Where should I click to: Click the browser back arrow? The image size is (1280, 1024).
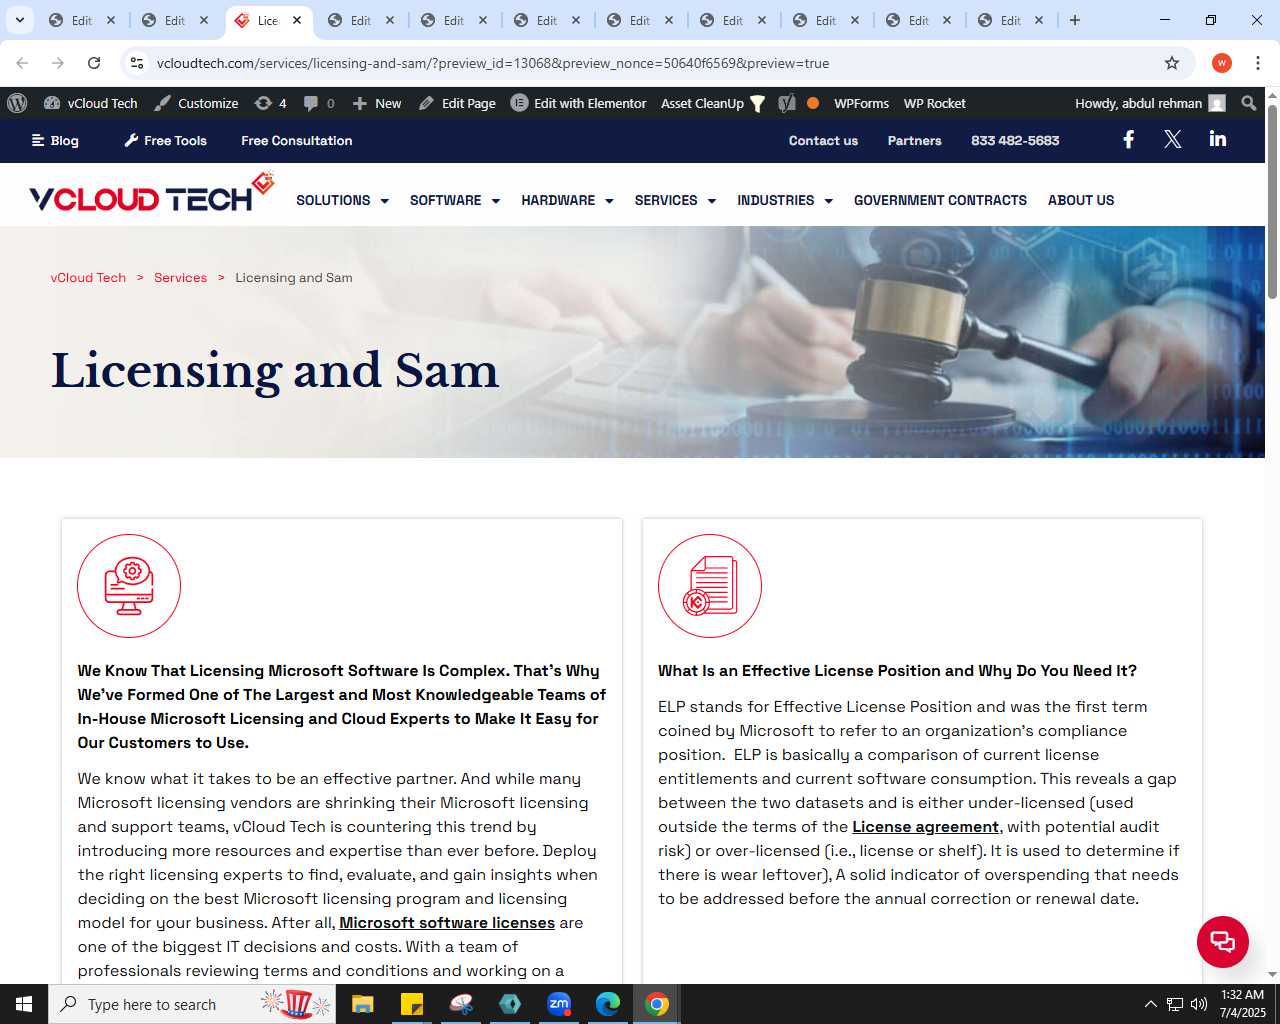22,63
